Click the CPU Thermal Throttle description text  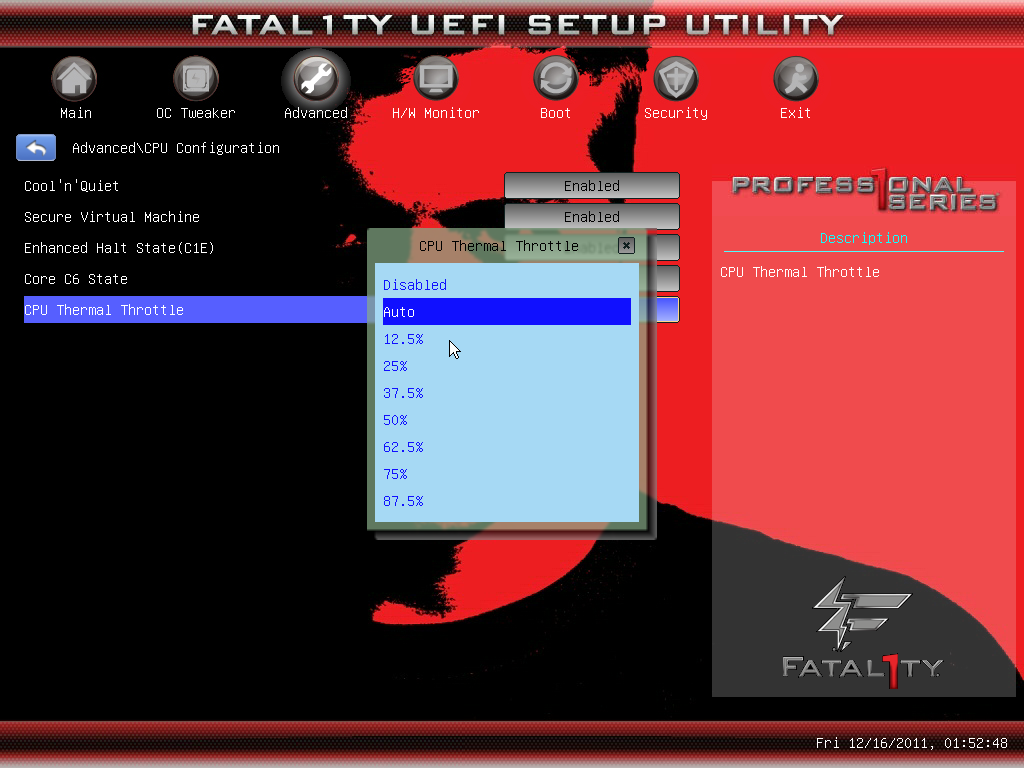tap(799, 272)
